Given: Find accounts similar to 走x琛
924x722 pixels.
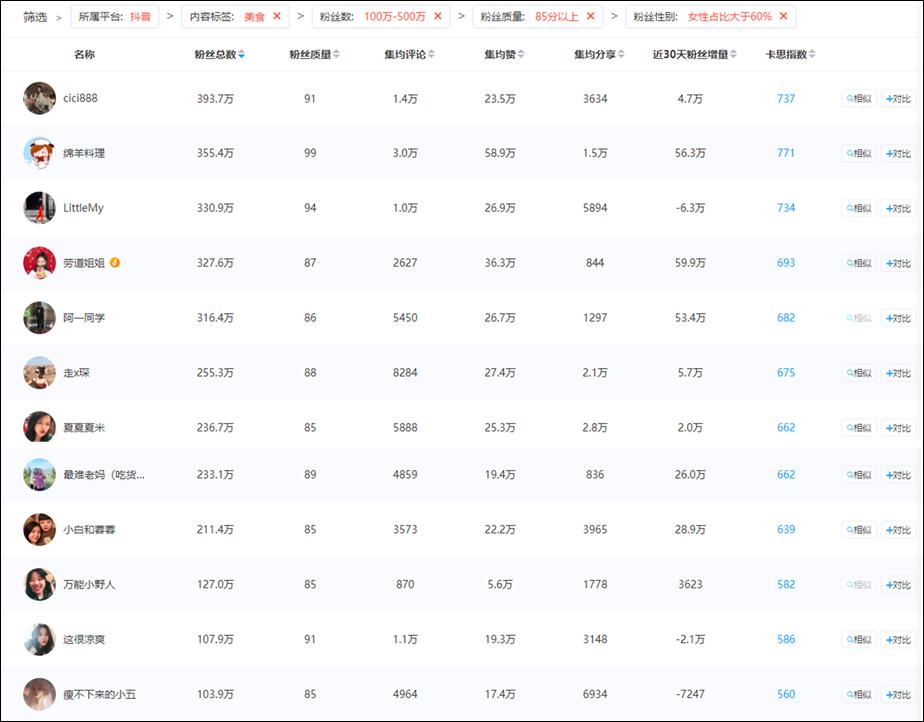Looking at the screenshot, I should point(859,373).
